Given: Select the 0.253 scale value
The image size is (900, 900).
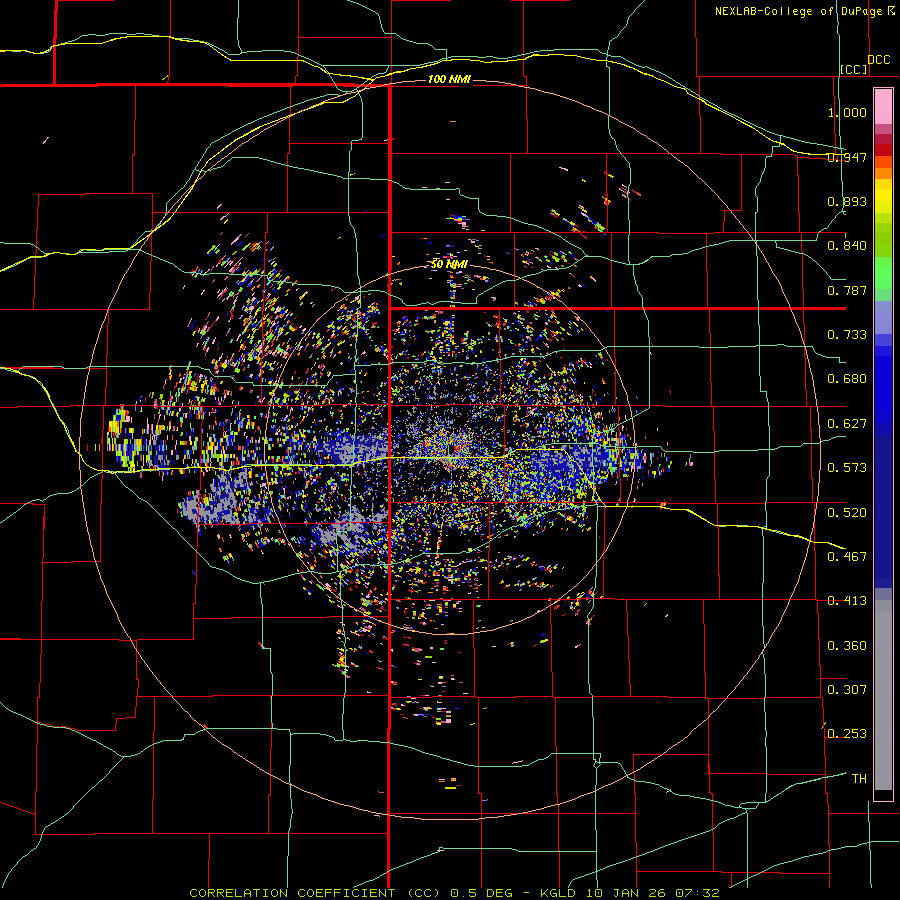Looking at the screenshot, I should click(x=847, y=734).
